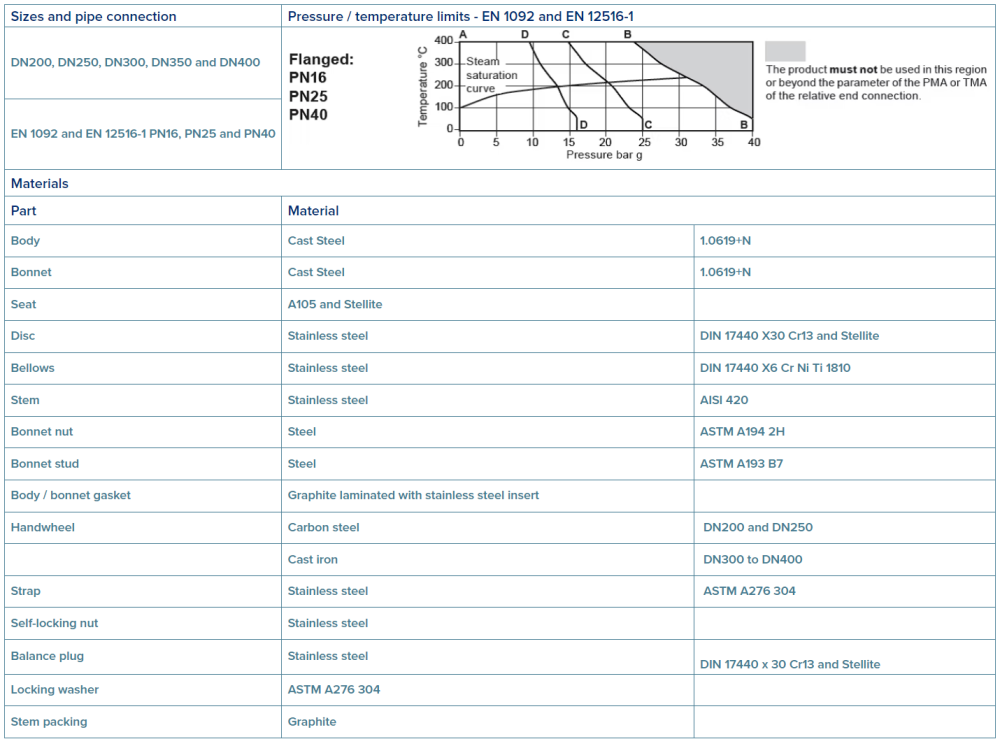Click the 'Materials' section heading
Image resolution: width=1000 pixels, height=739 pixels.
pos(40,184)
